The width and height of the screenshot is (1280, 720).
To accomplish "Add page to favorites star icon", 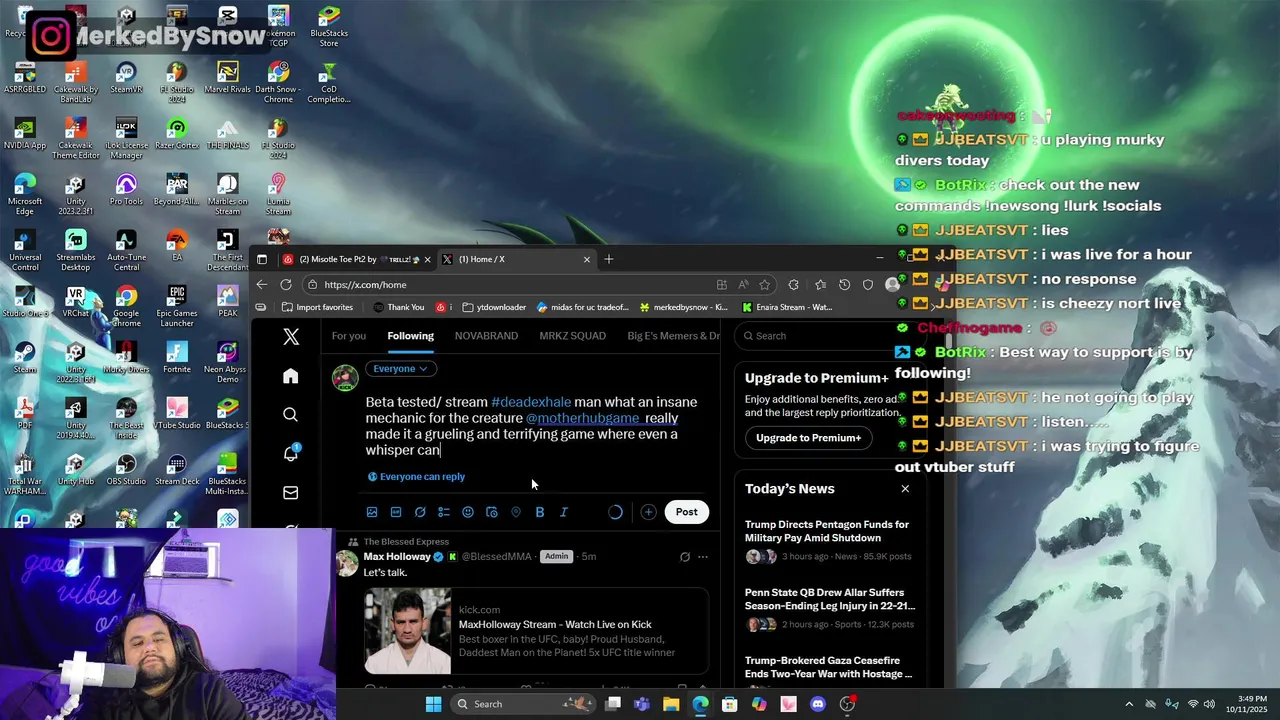I will (765, 284).
